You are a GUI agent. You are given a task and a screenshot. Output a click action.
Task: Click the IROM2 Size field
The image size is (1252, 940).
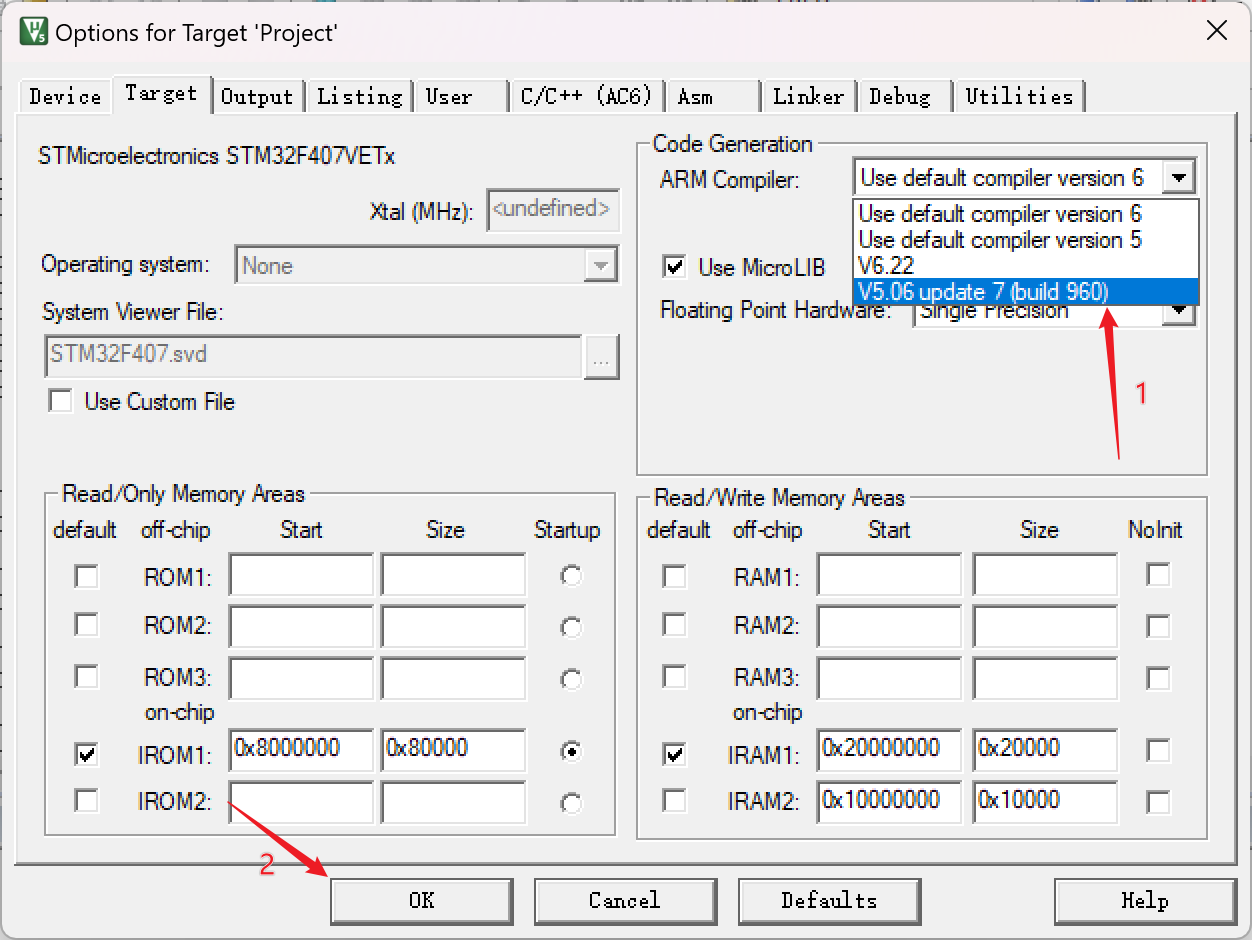pos(453,802)
